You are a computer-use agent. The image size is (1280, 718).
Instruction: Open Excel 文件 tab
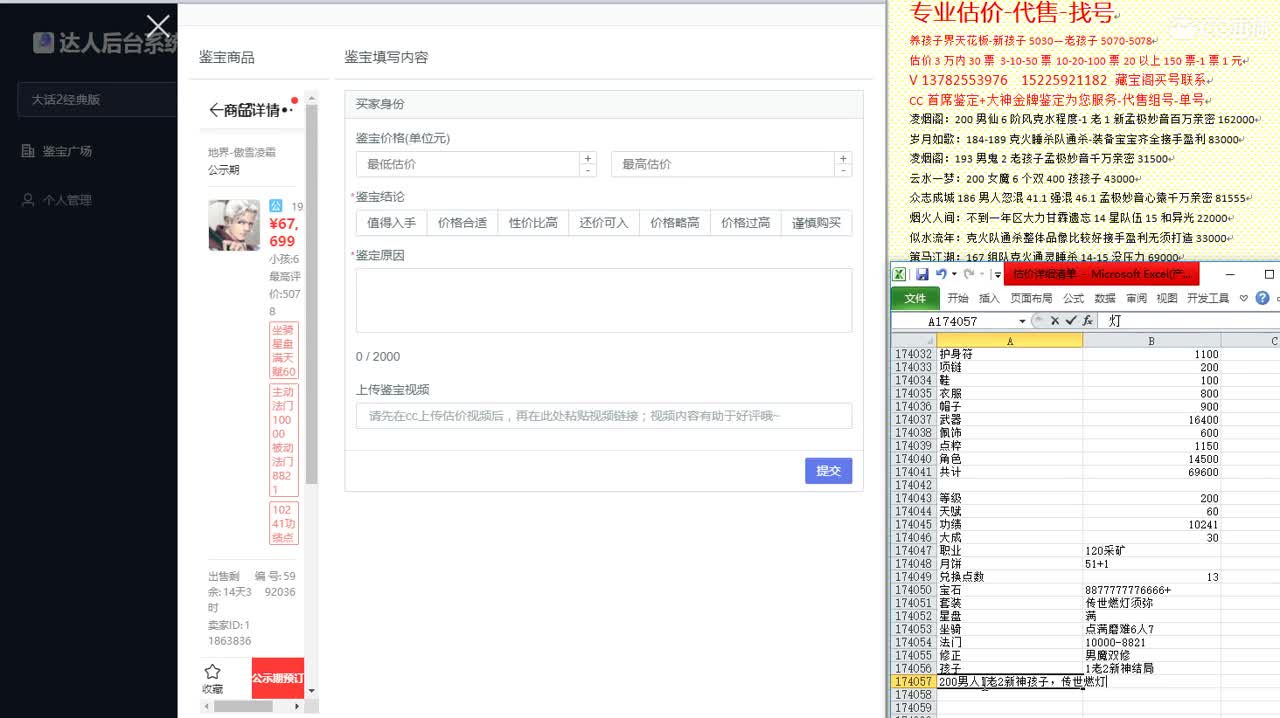pyautogui.click(x=915, y=298)
